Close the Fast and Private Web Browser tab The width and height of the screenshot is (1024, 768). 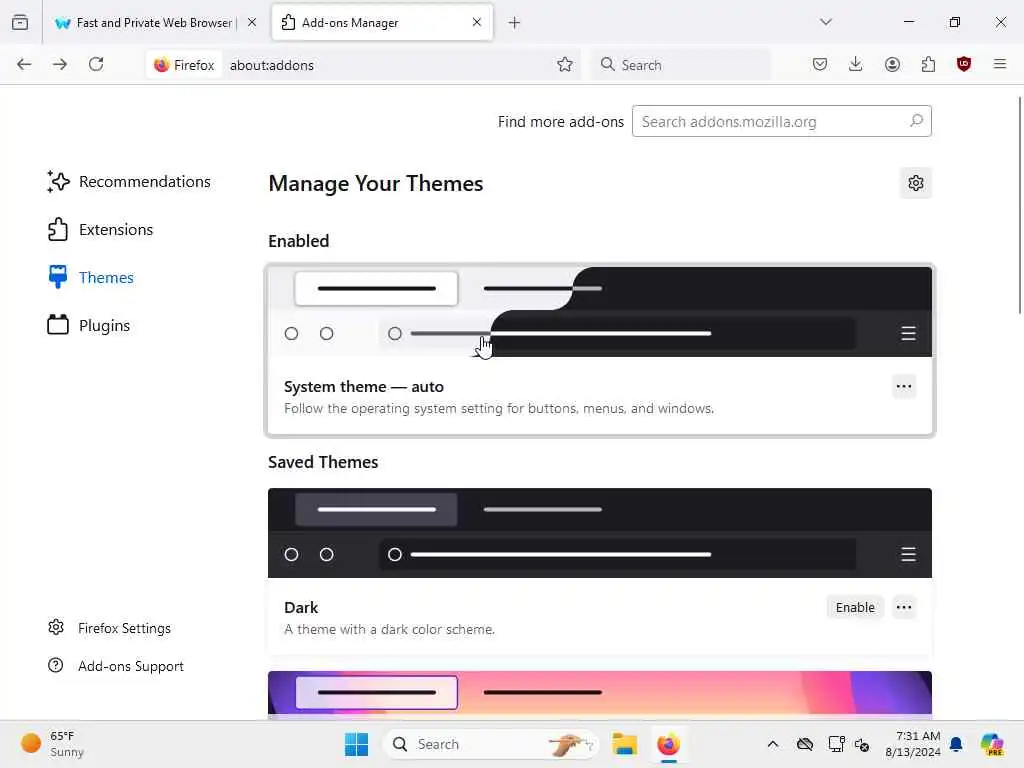coord(252,22)
